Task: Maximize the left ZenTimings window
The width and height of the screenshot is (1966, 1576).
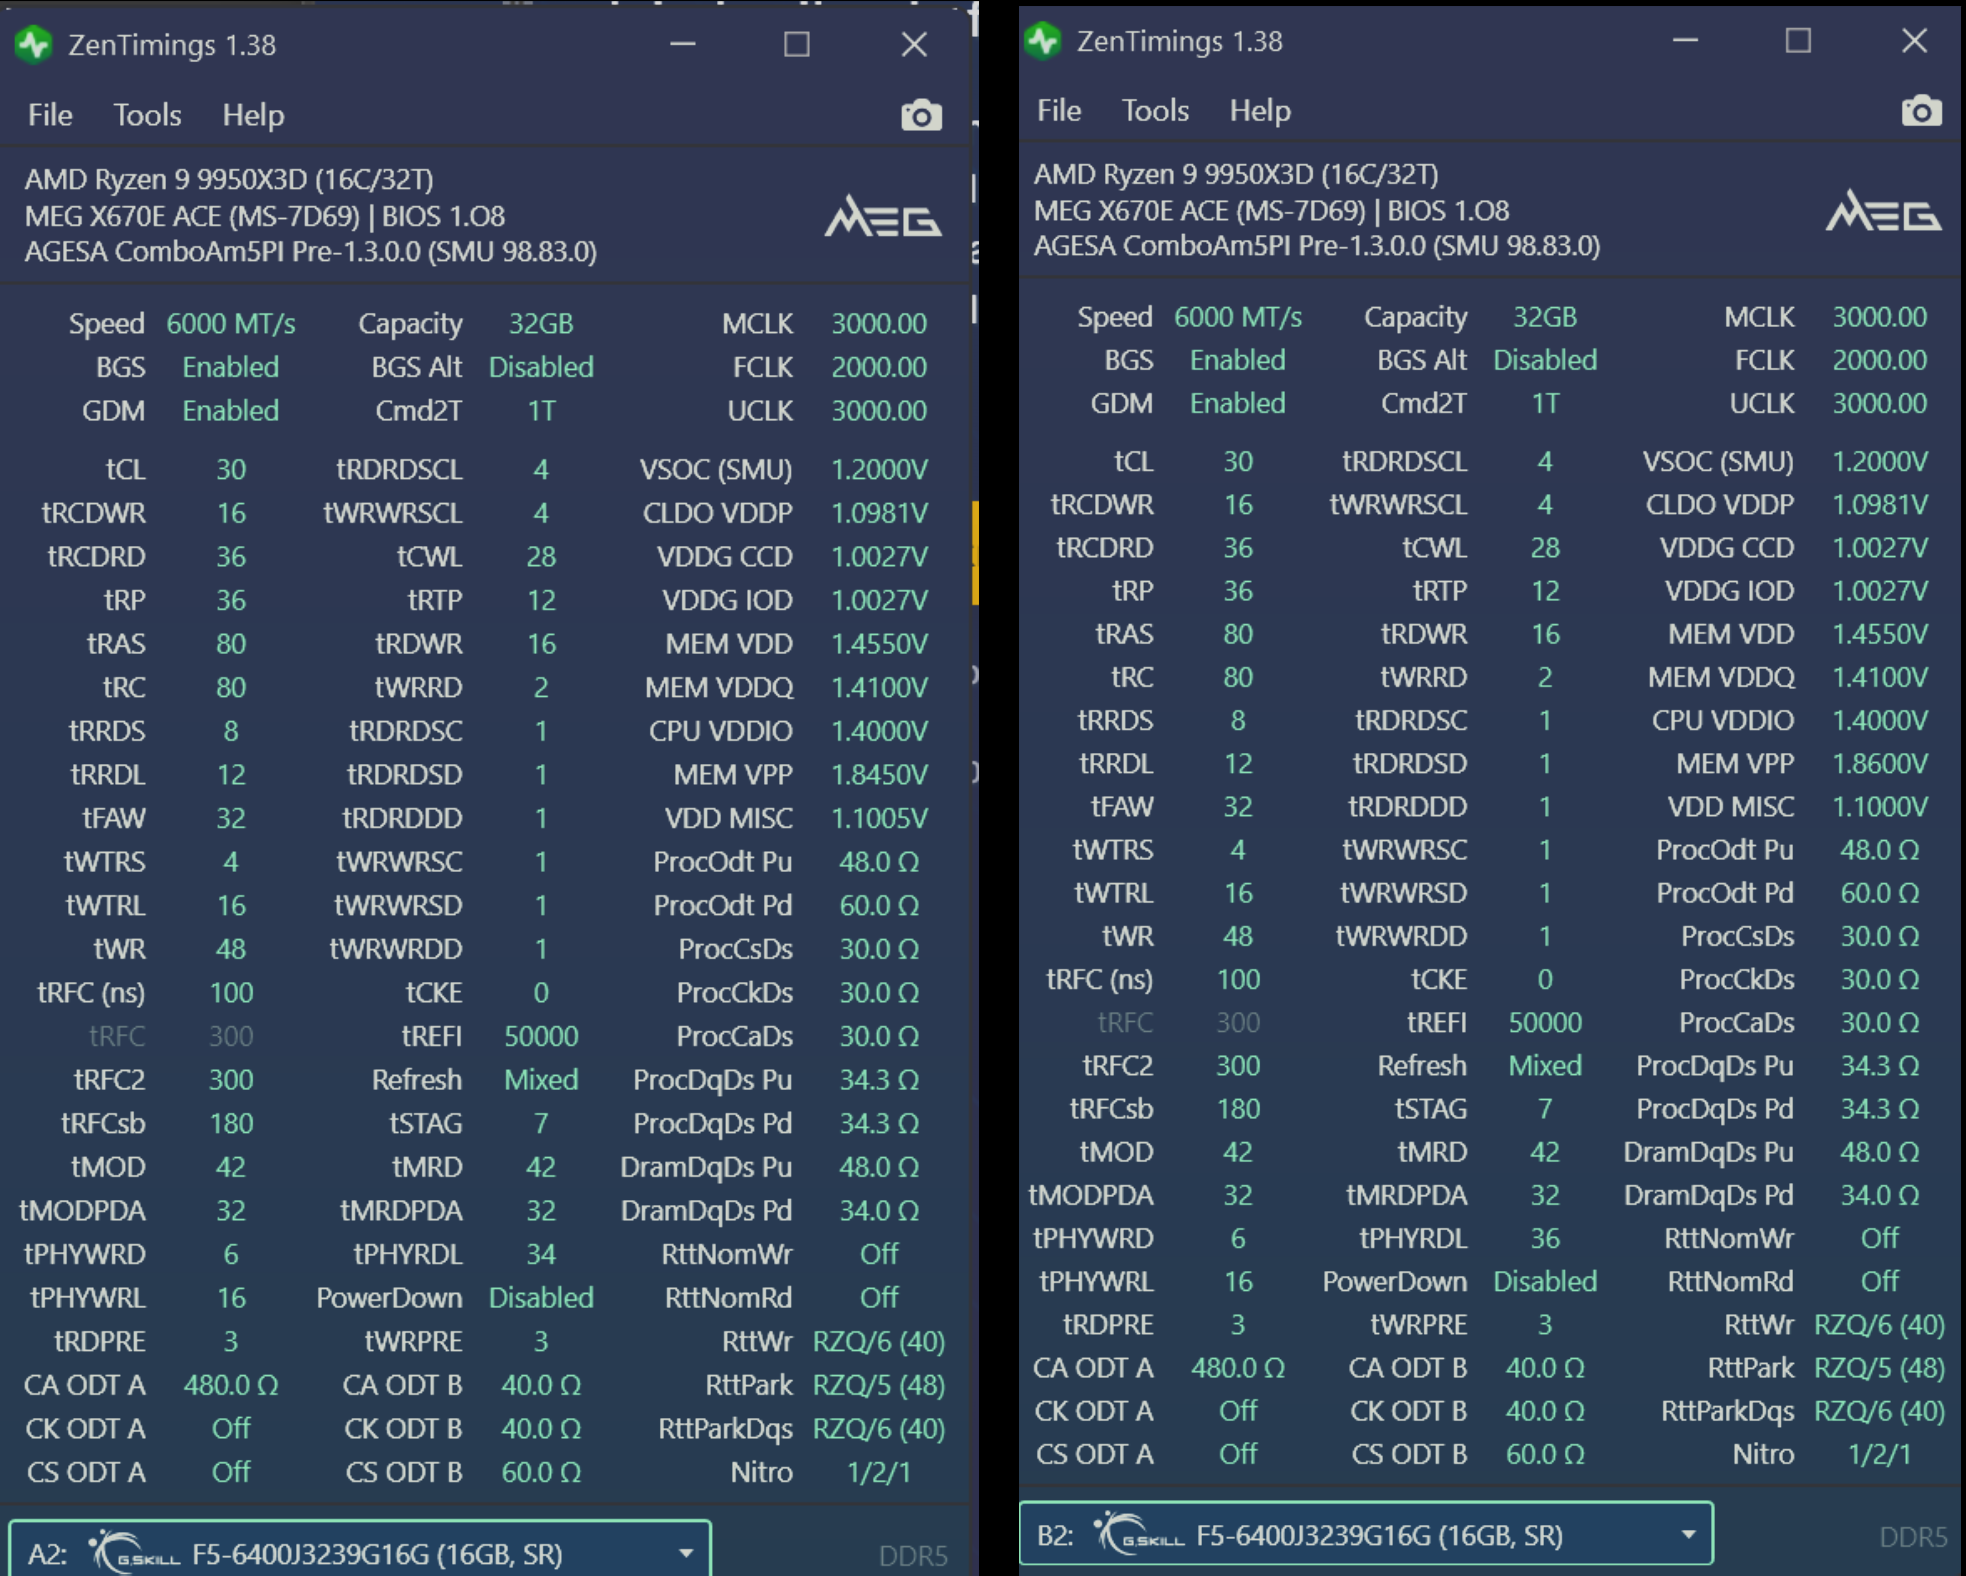Action: (797, 44)
